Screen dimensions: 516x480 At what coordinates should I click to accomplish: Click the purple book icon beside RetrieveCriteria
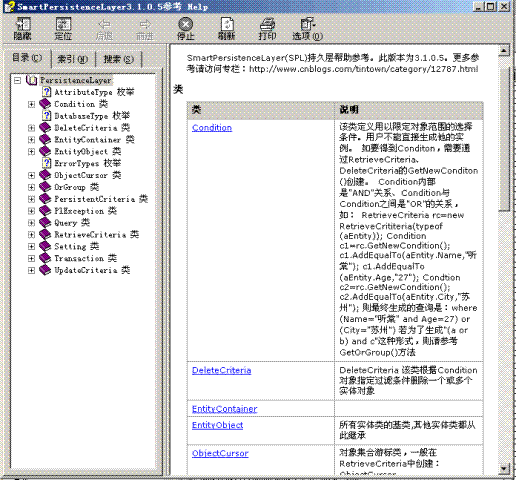coord(45,234)
